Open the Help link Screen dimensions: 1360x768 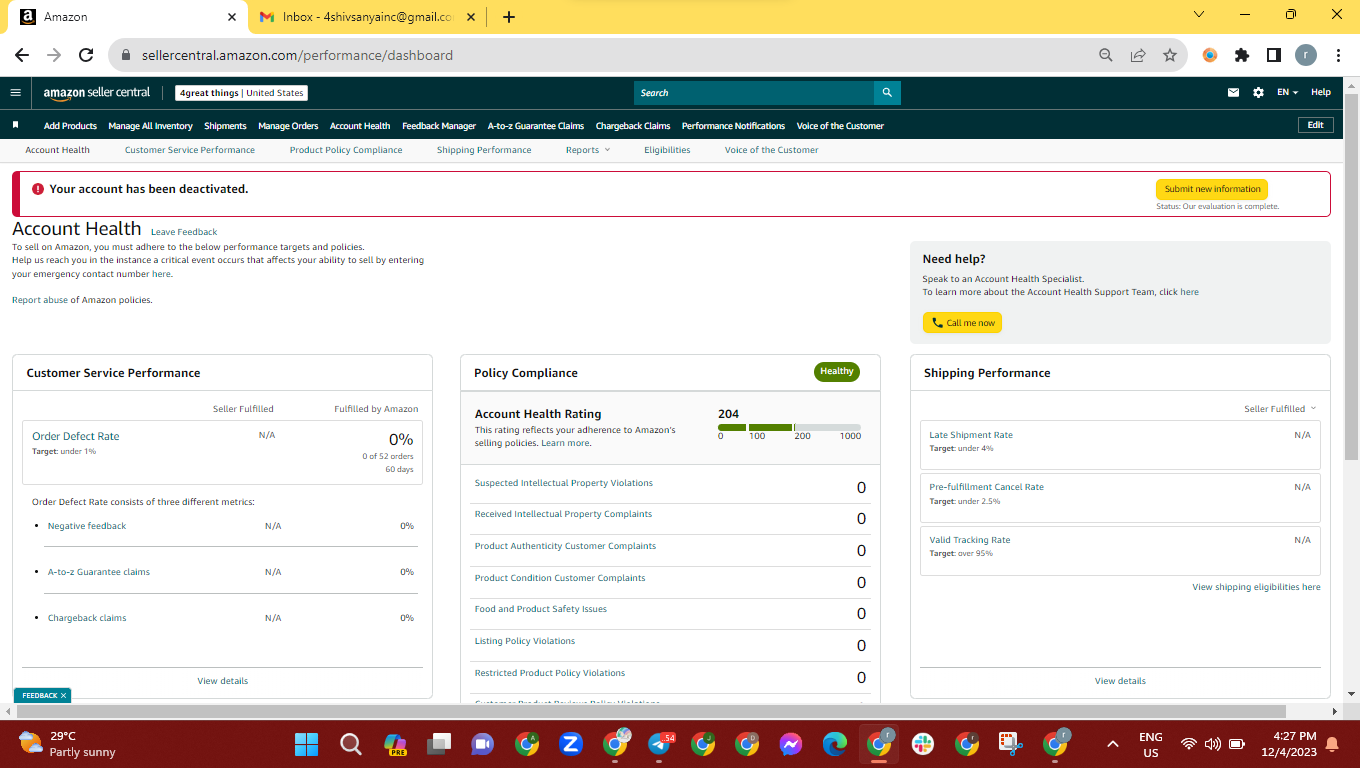click(1321, 92)
